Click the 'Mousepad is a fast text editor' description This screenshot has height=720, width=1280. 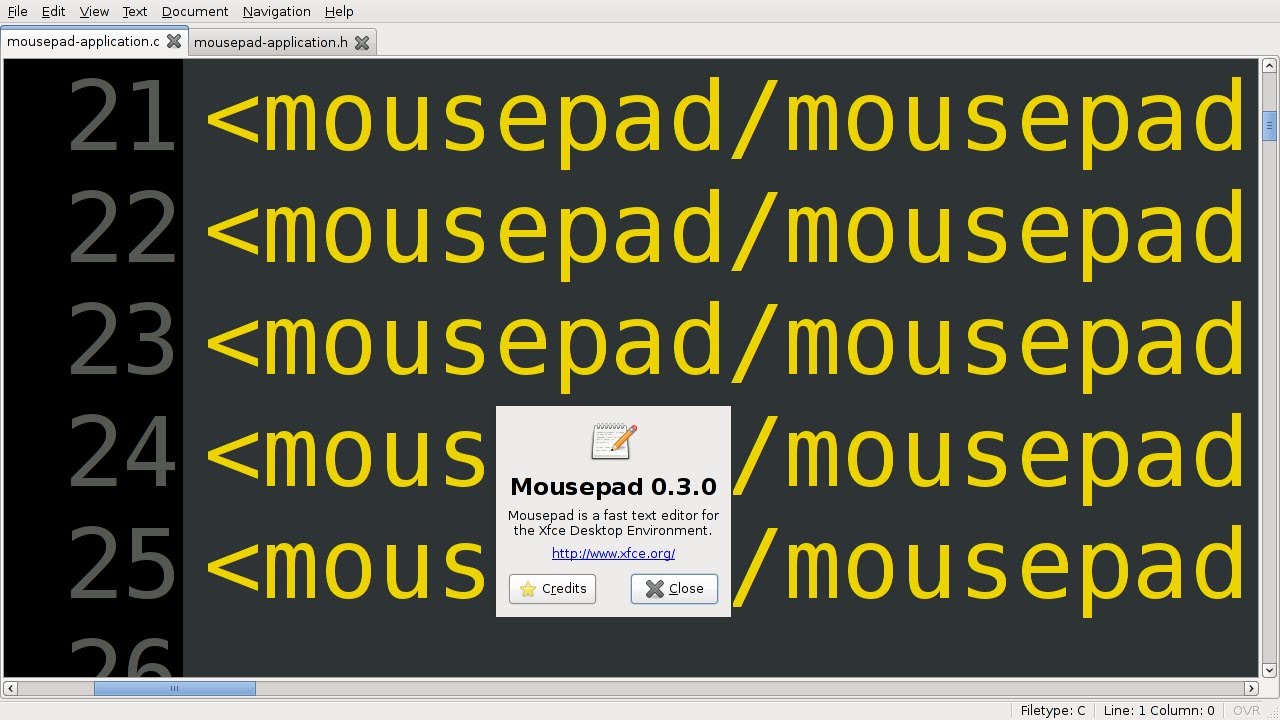click(x=613, y=523)
